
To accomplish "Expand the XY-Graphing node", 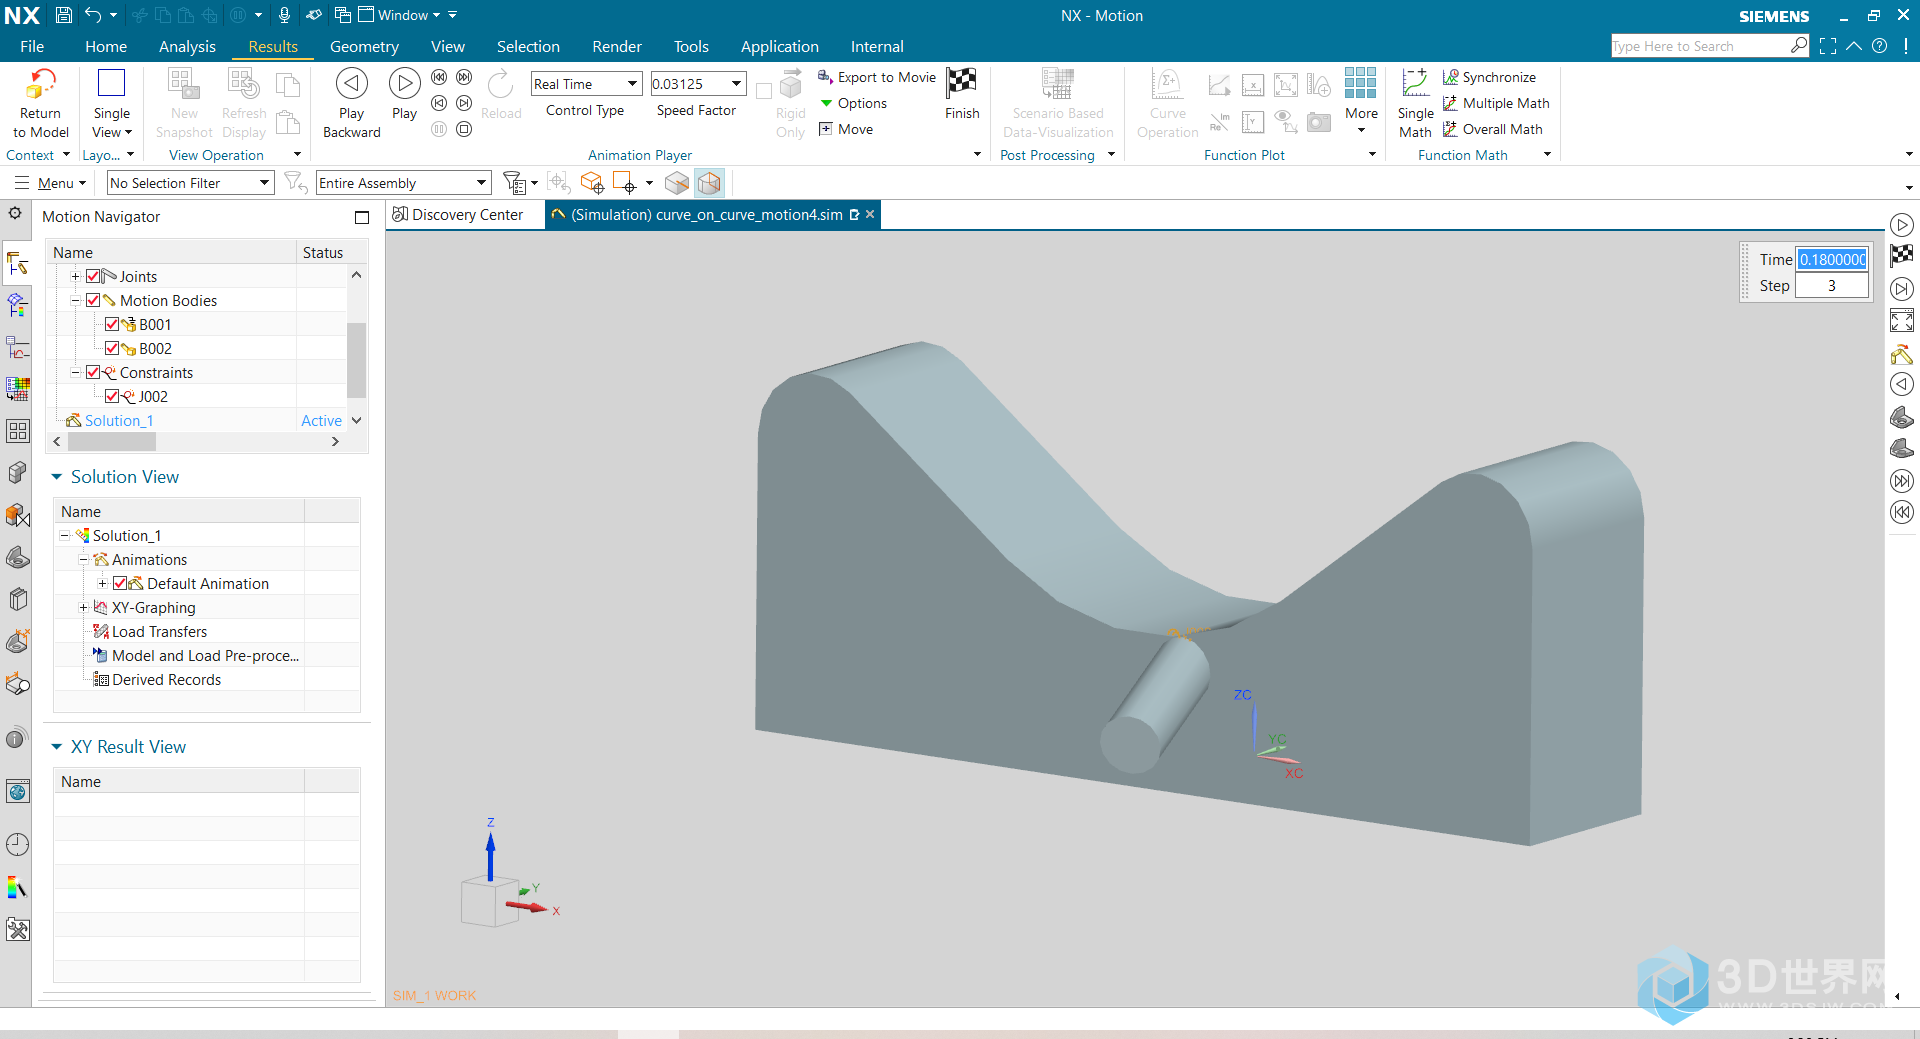I will point(84,607).
